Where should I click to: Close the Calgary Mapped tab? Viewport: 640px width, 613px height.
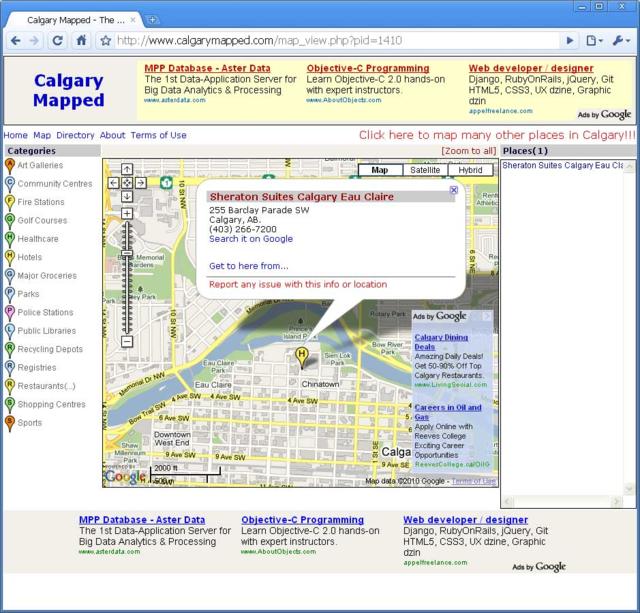pos(133,20)
